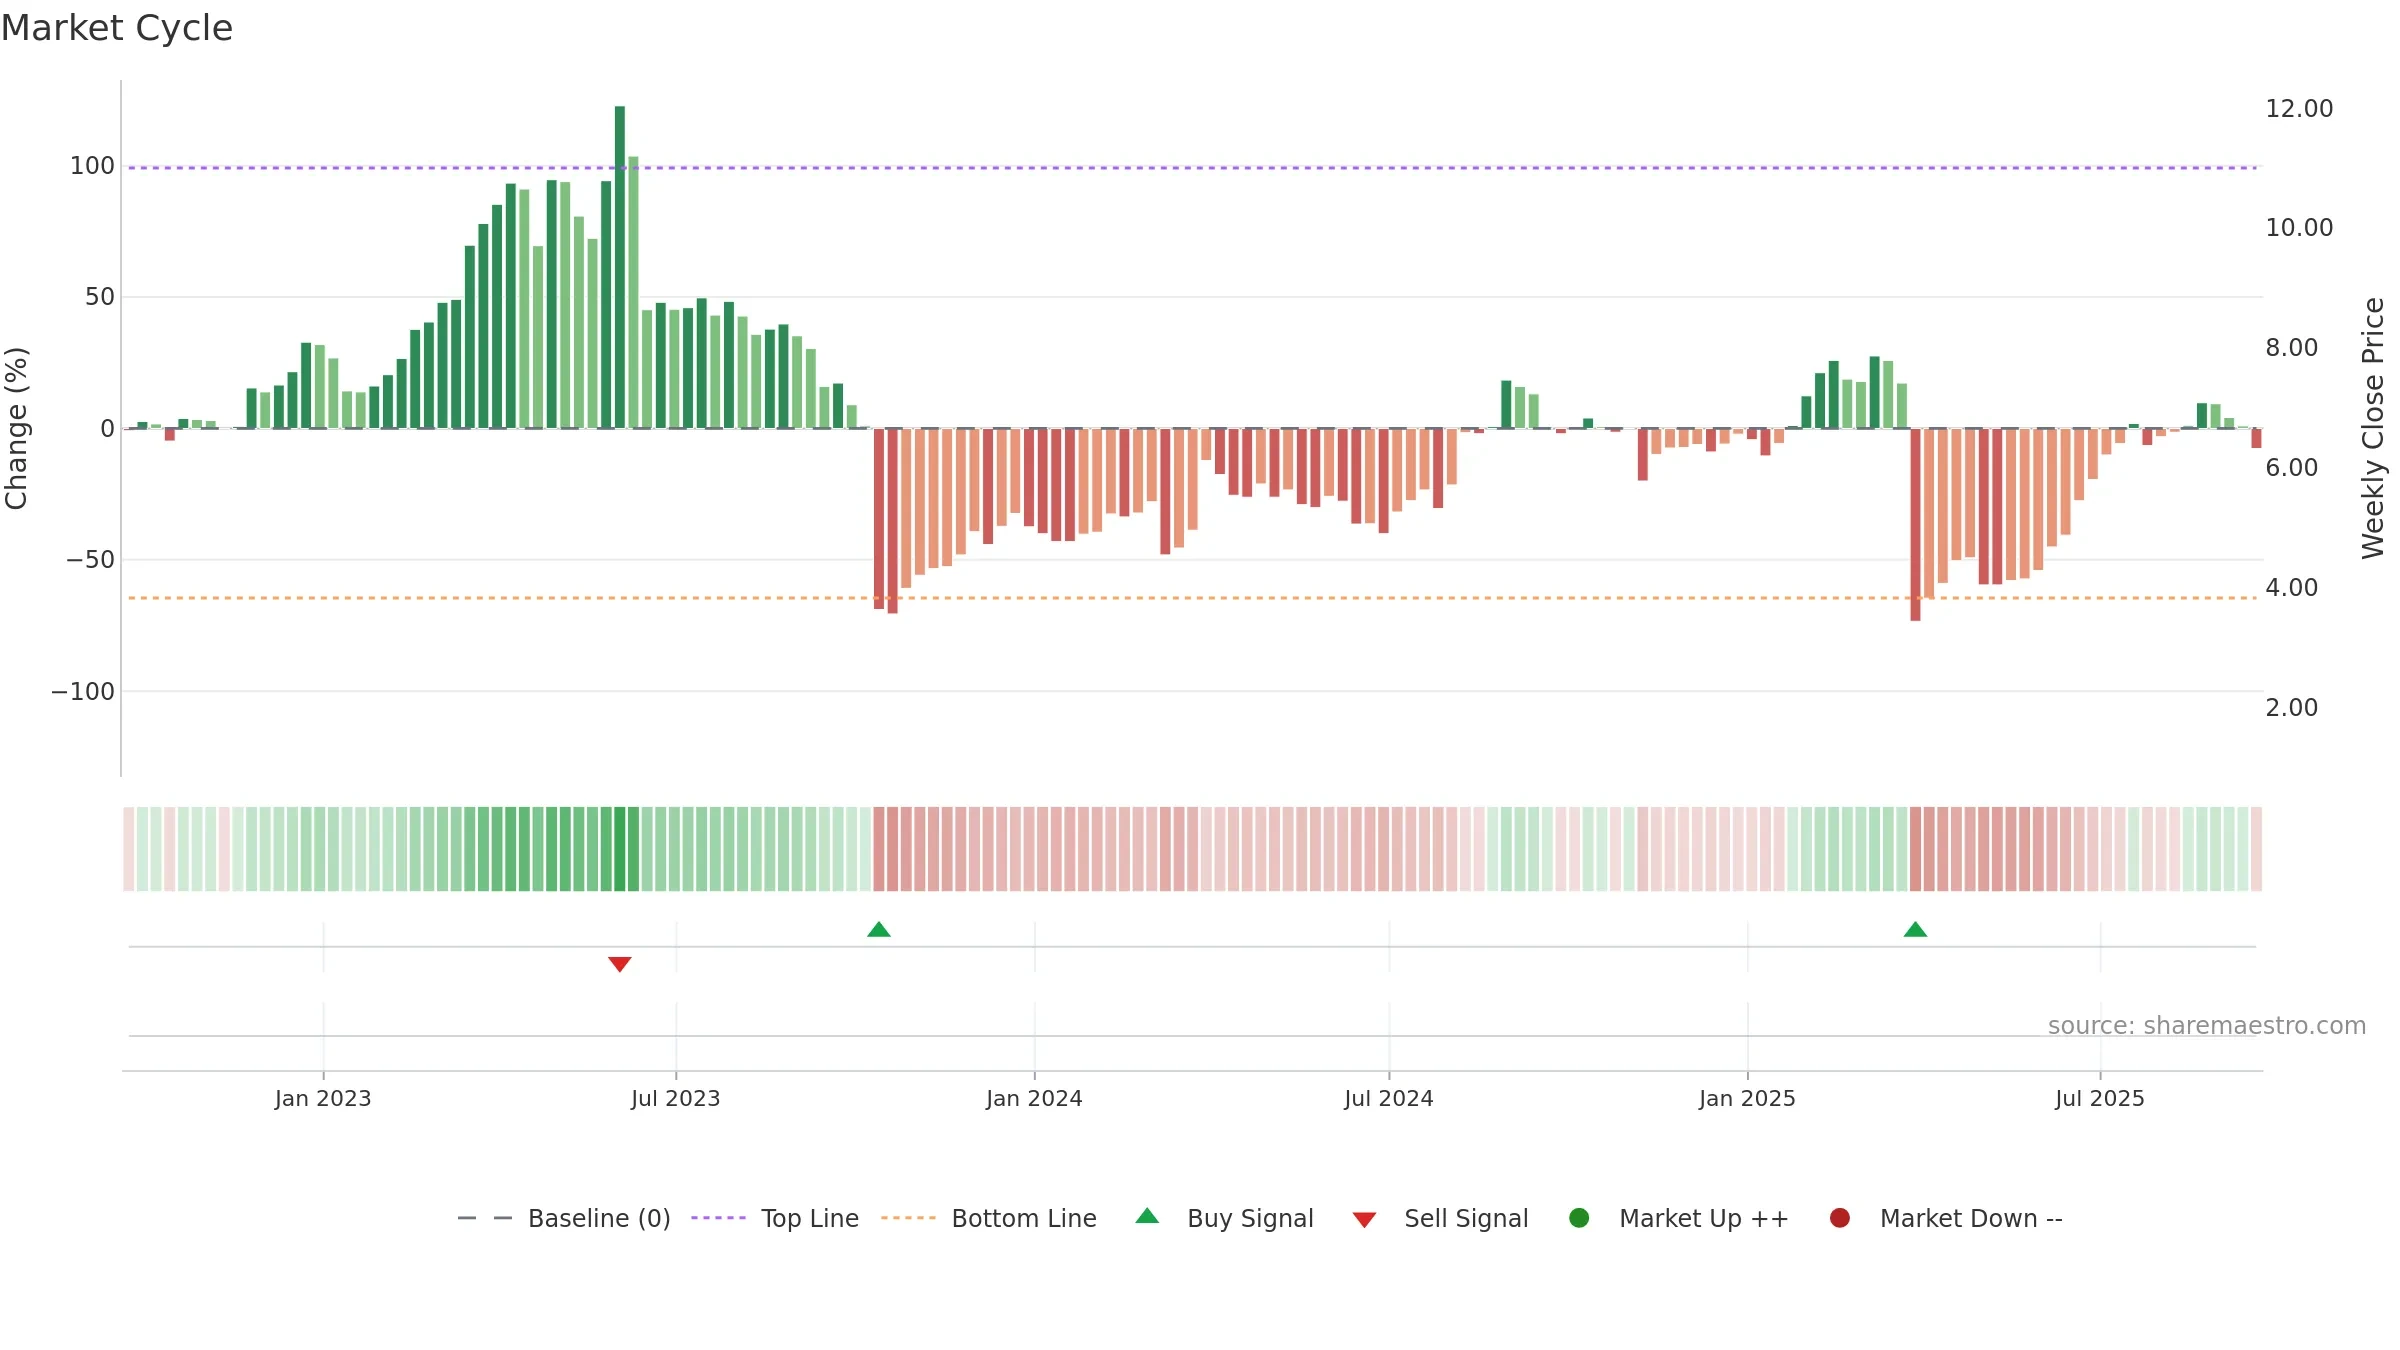Click the Jul 2024 axis label
The height and width of the screenshot is (1350, 2400).
coord(1389,1099)
